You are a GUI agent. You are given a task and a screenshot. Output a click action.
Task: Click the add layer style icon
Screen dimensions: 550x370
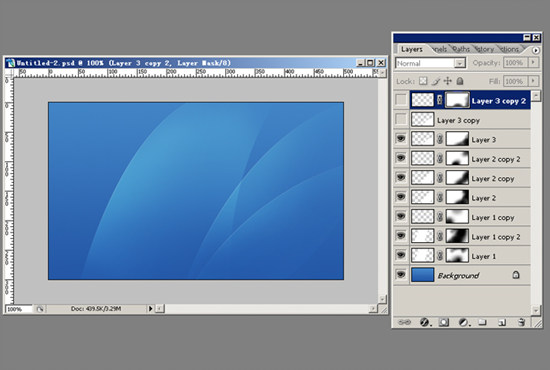click(425, 322)
